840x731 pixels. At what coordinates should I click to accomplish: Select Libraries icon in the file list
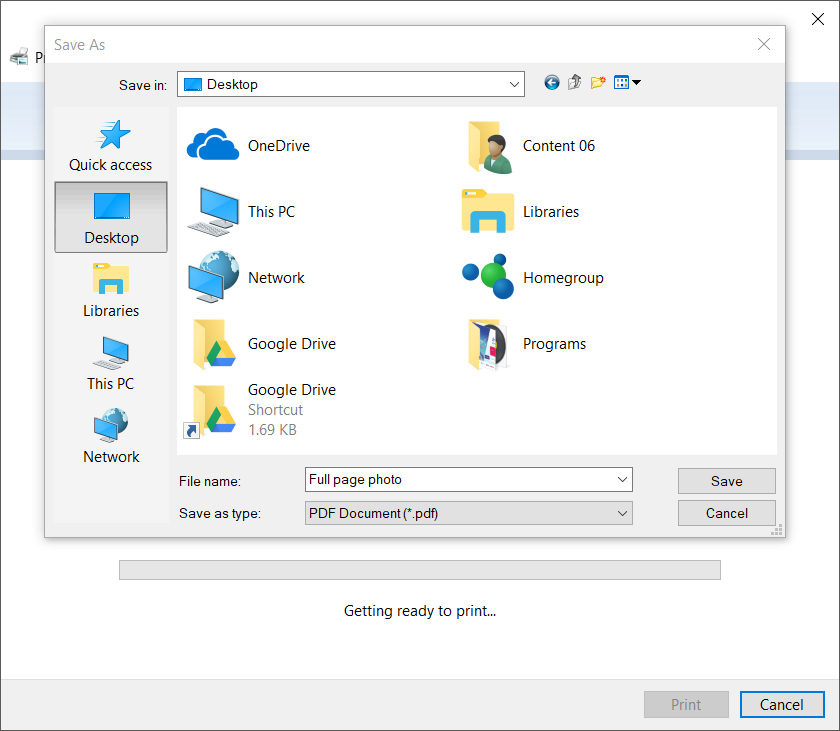(488, 211)
